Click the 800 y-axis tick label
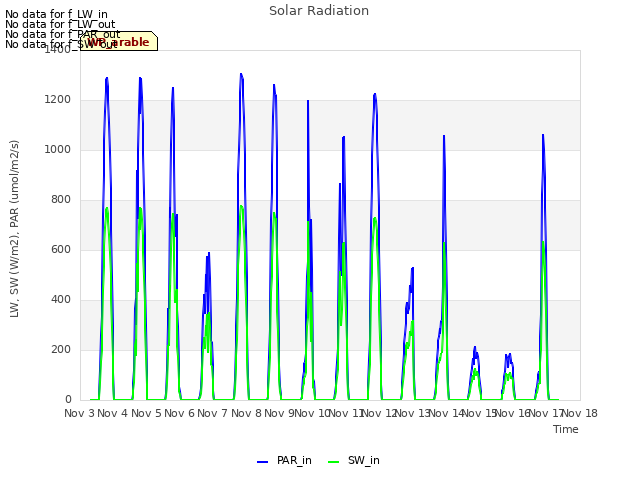The height and width of the screenshot is (480, 640). (x=61, y=200)
